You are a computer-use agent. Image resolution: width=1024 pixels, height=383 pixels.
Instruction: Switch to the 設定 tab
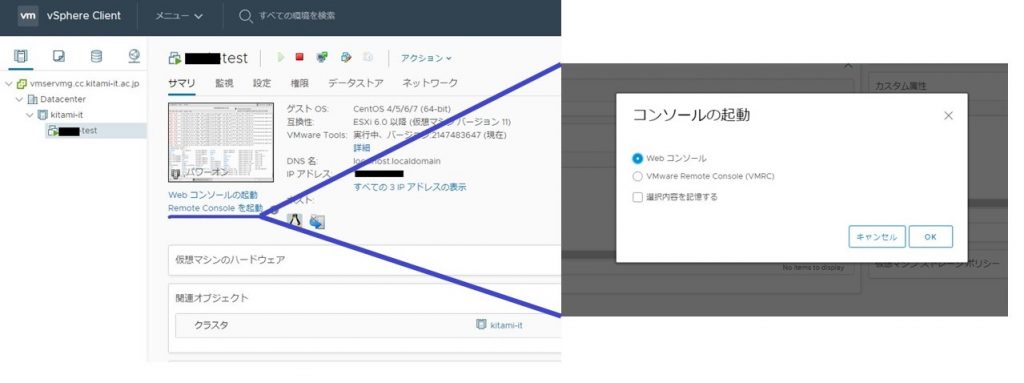click(x=262, y=83)
